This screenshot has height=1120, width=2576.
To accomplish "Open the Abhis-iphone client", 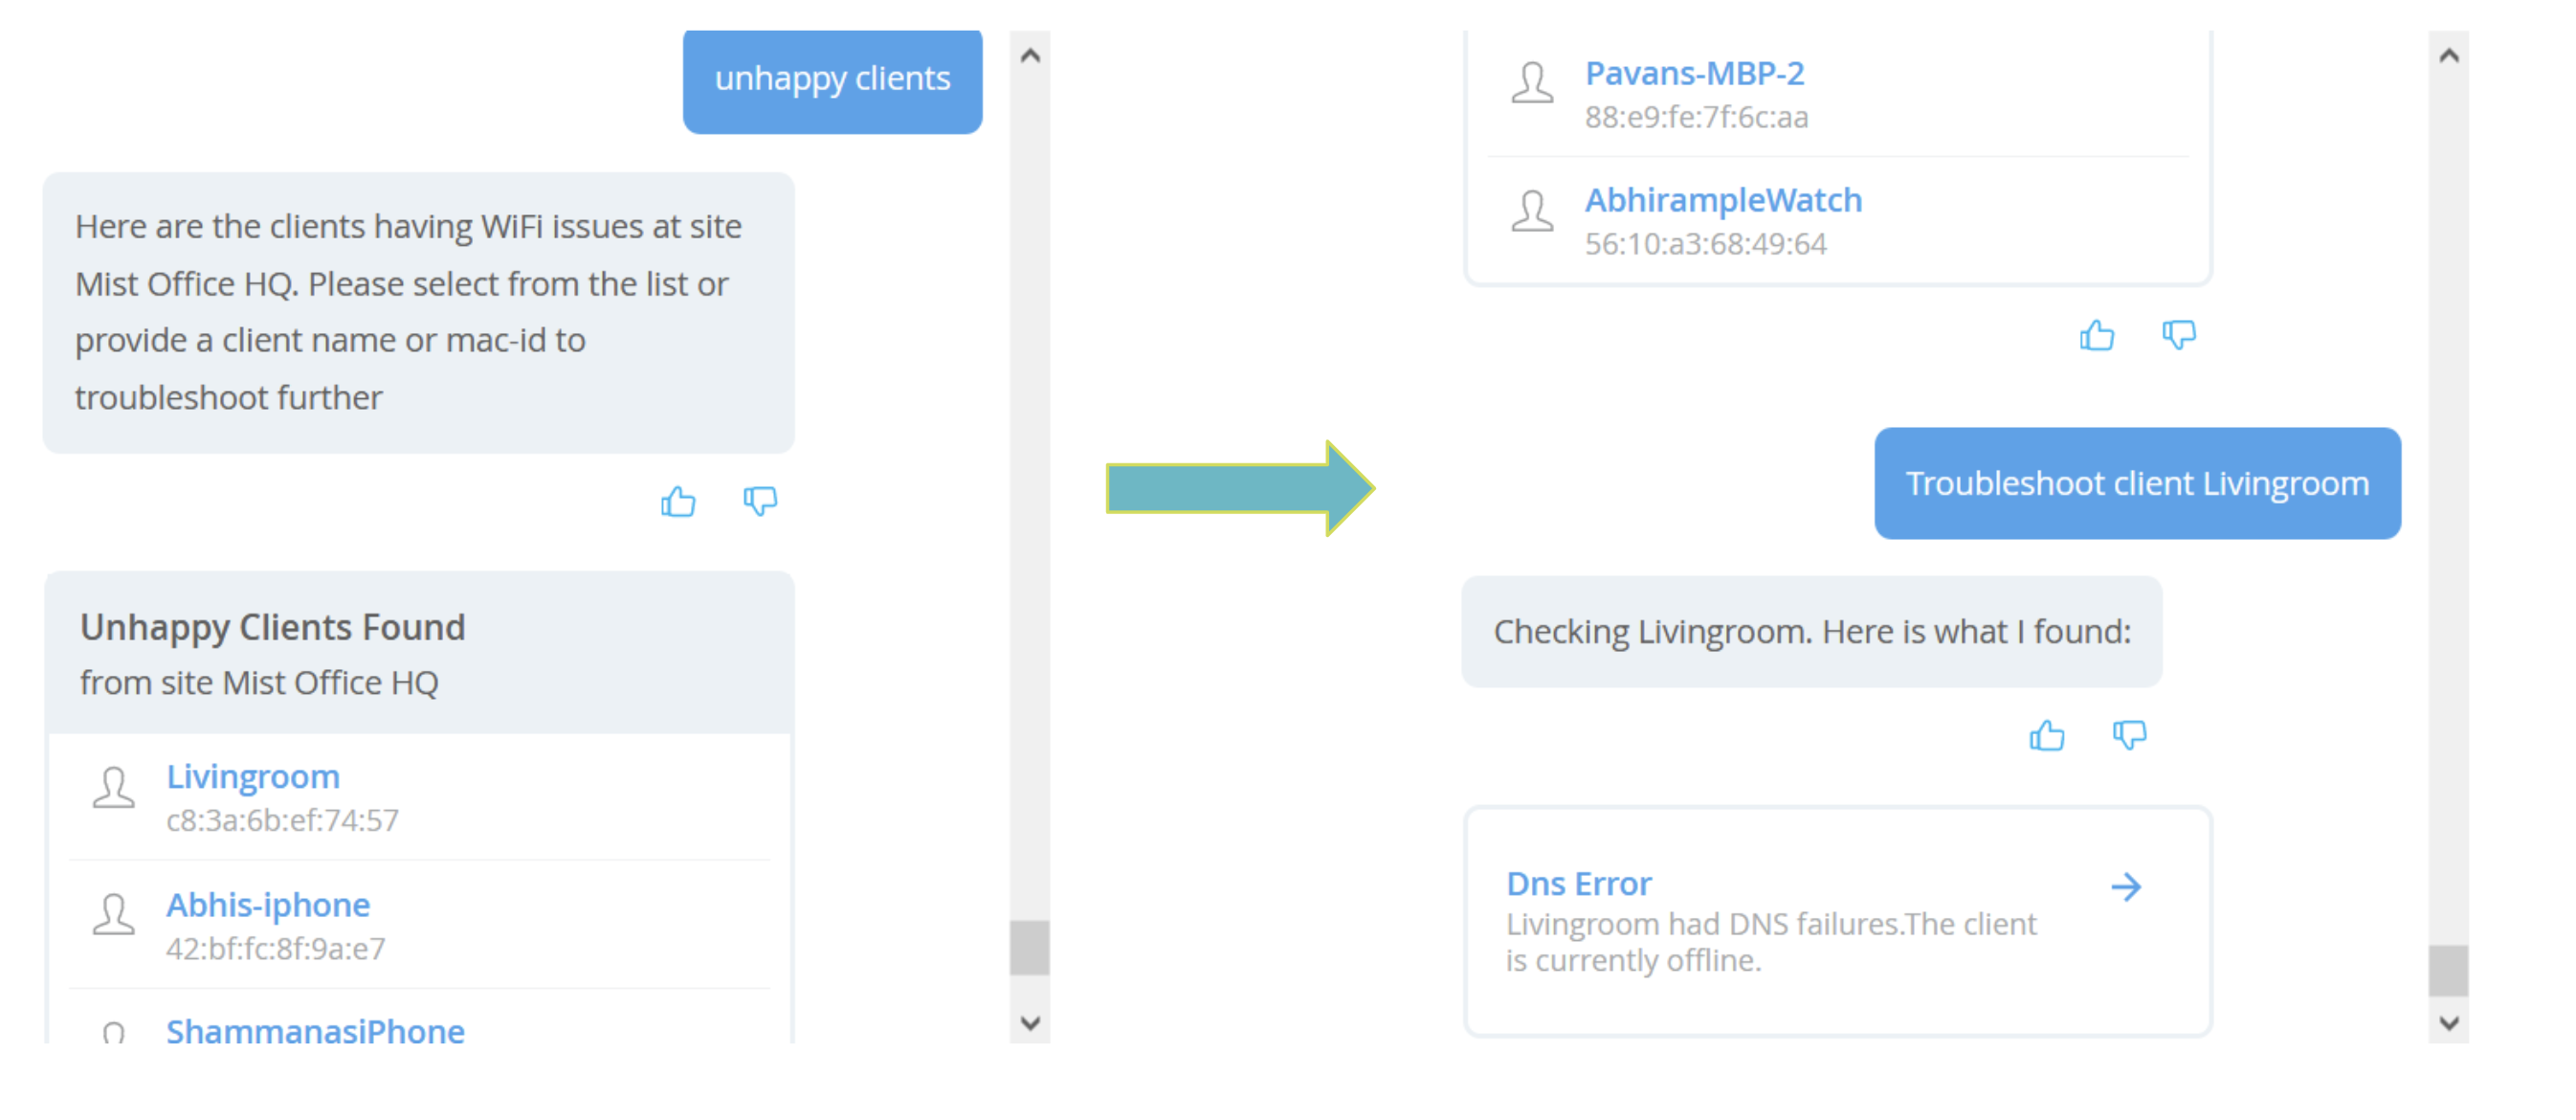I will pyautogui.click(x=268, y=905).
